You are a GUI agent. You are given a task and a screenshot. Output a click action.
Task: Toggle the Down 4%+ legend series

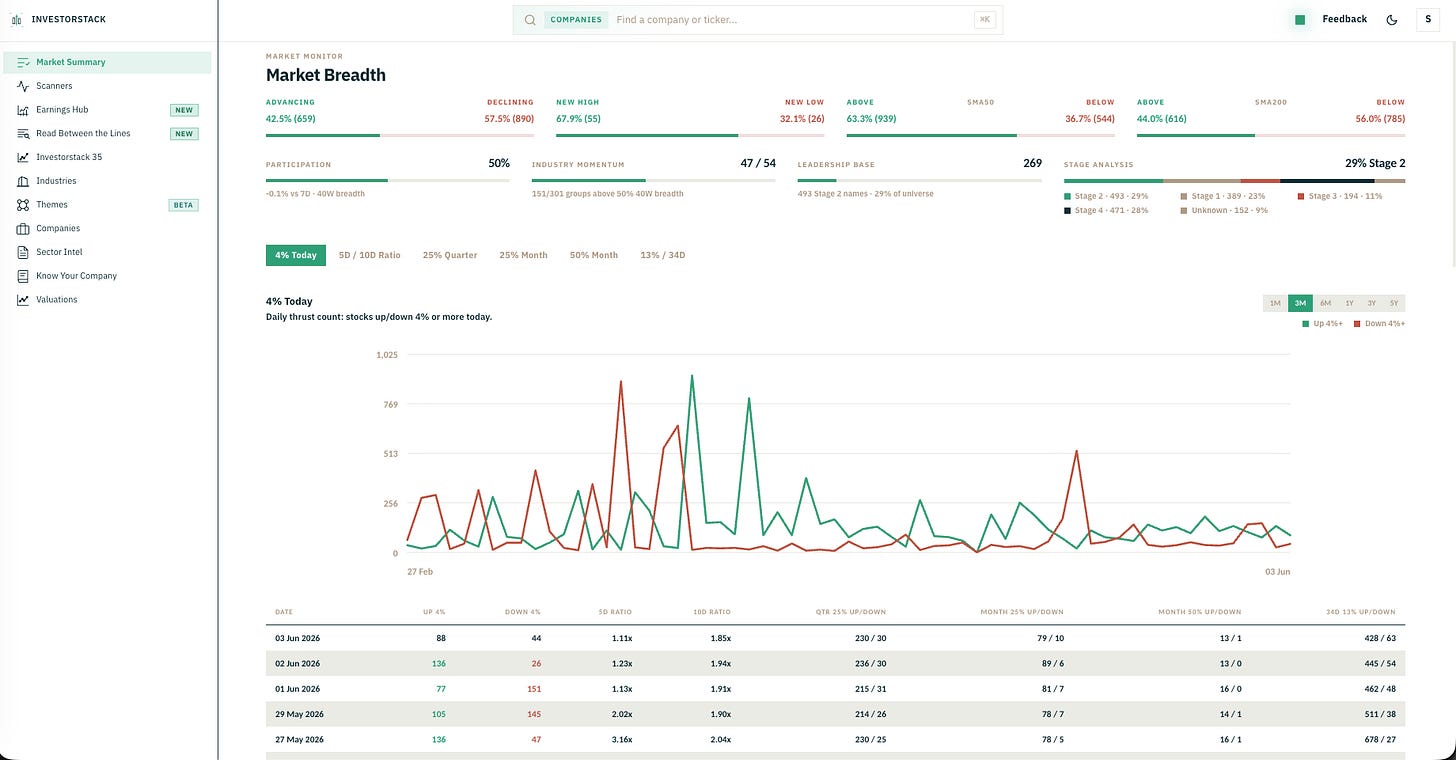coord(1380,324)
